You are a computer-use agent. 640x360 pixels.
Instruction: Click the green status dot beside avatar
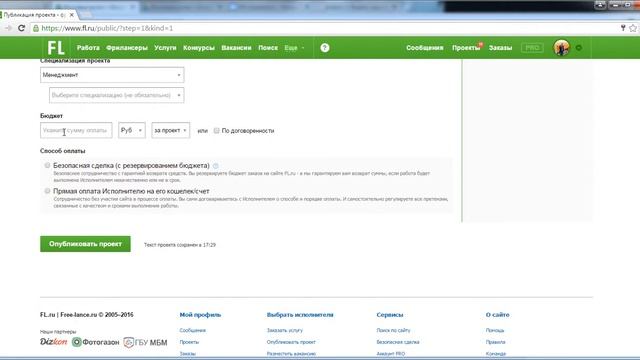click(x=579, y=48)
